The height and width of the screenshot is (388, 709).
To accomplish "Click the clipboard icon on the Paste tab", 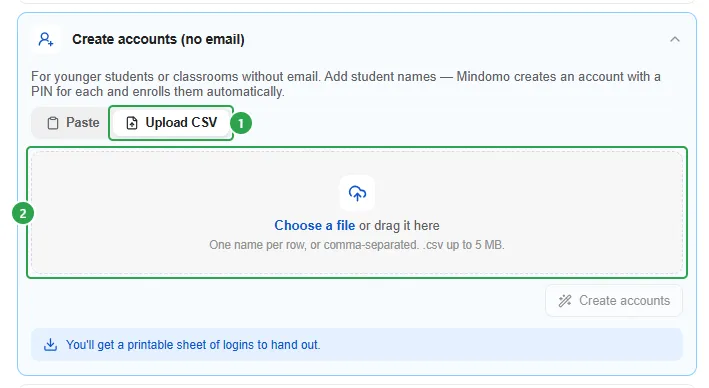I will coord(53,123).
